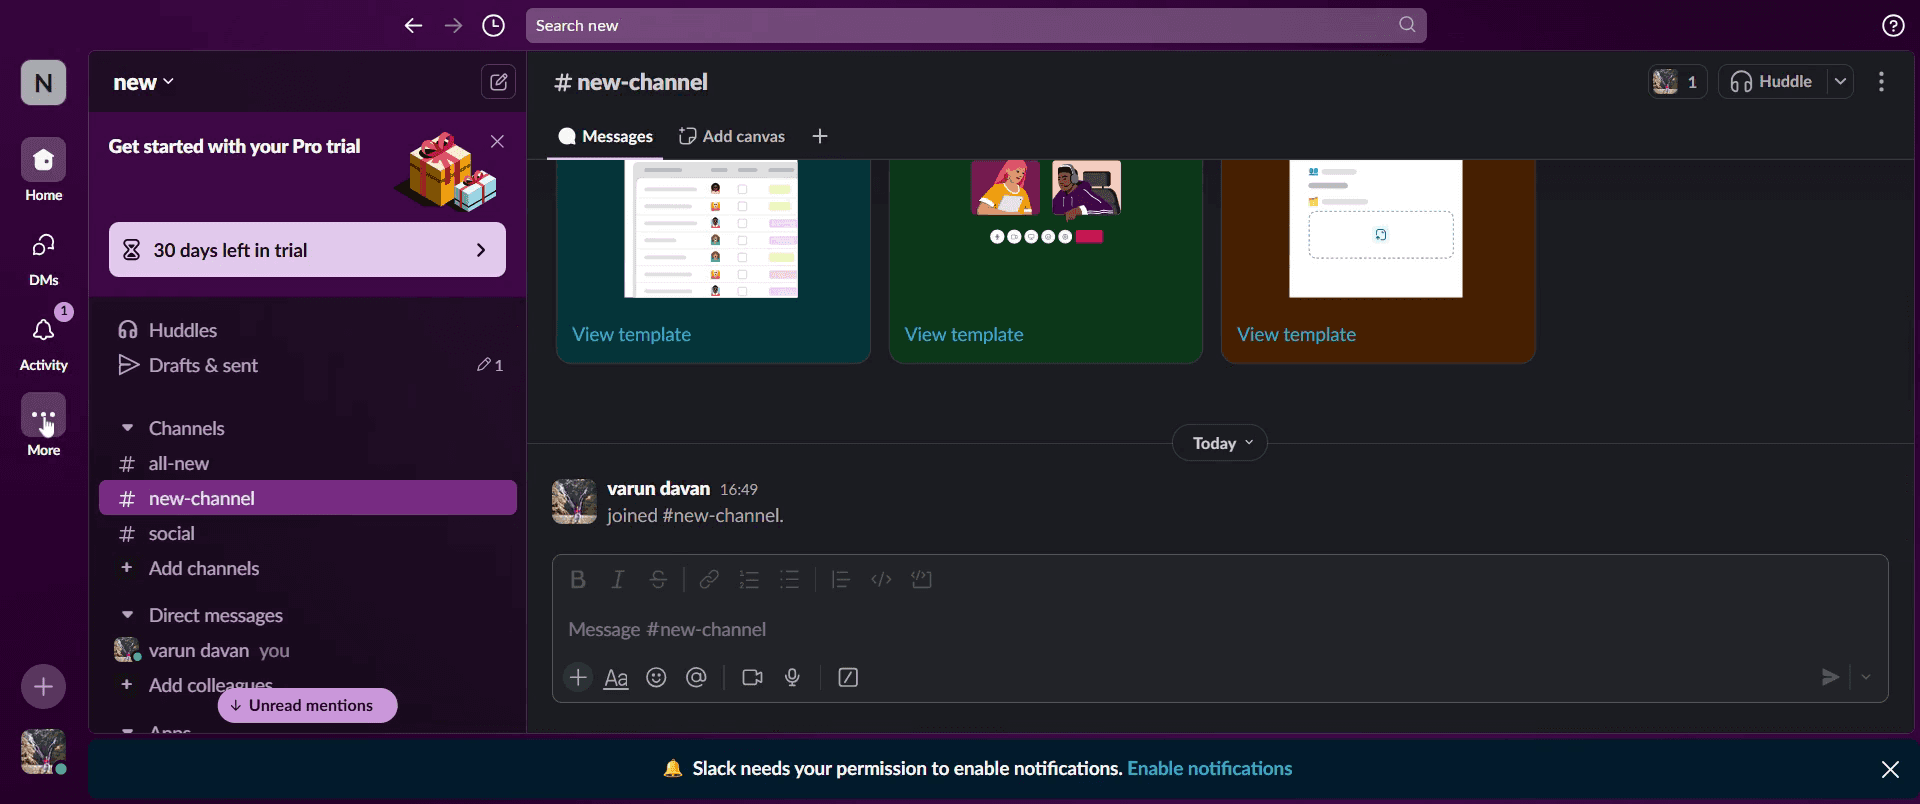Open the slash shortcuts menu
This screenshot has width=1920, height=804.
[848, 678]
